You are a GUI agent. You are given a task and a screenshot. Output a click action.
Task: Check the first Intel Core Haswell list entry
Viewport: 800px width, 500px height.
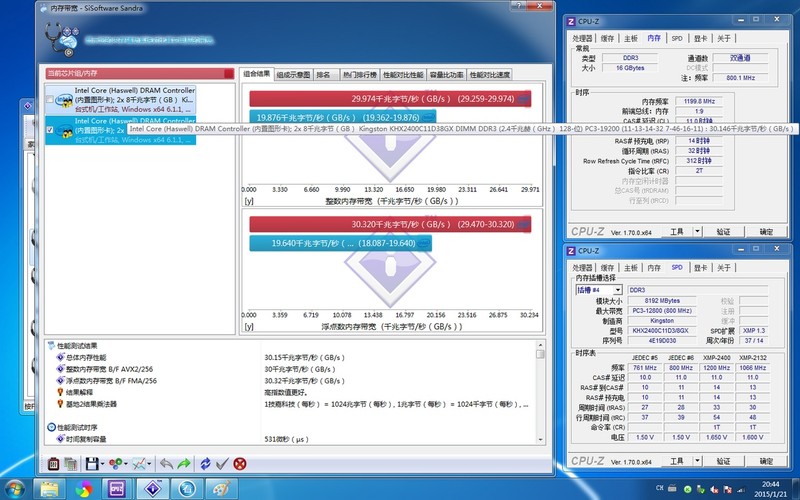click(49, 99)
